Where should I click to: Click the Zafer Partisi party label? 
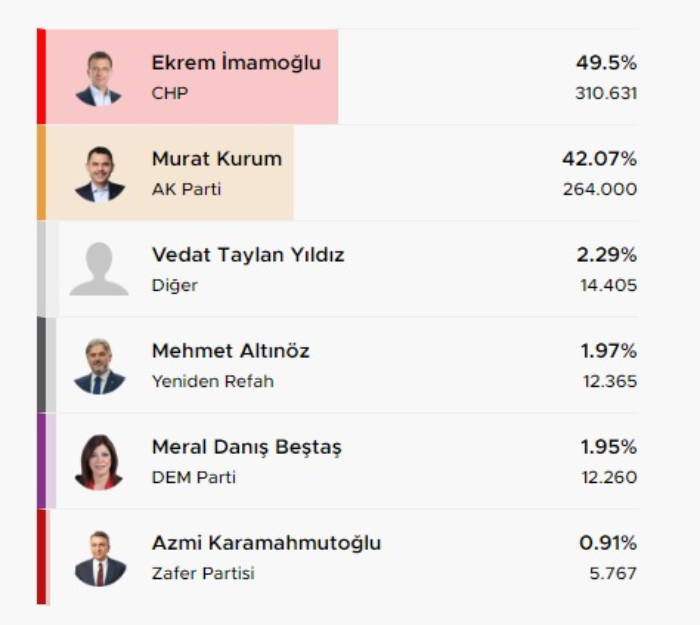203,573
